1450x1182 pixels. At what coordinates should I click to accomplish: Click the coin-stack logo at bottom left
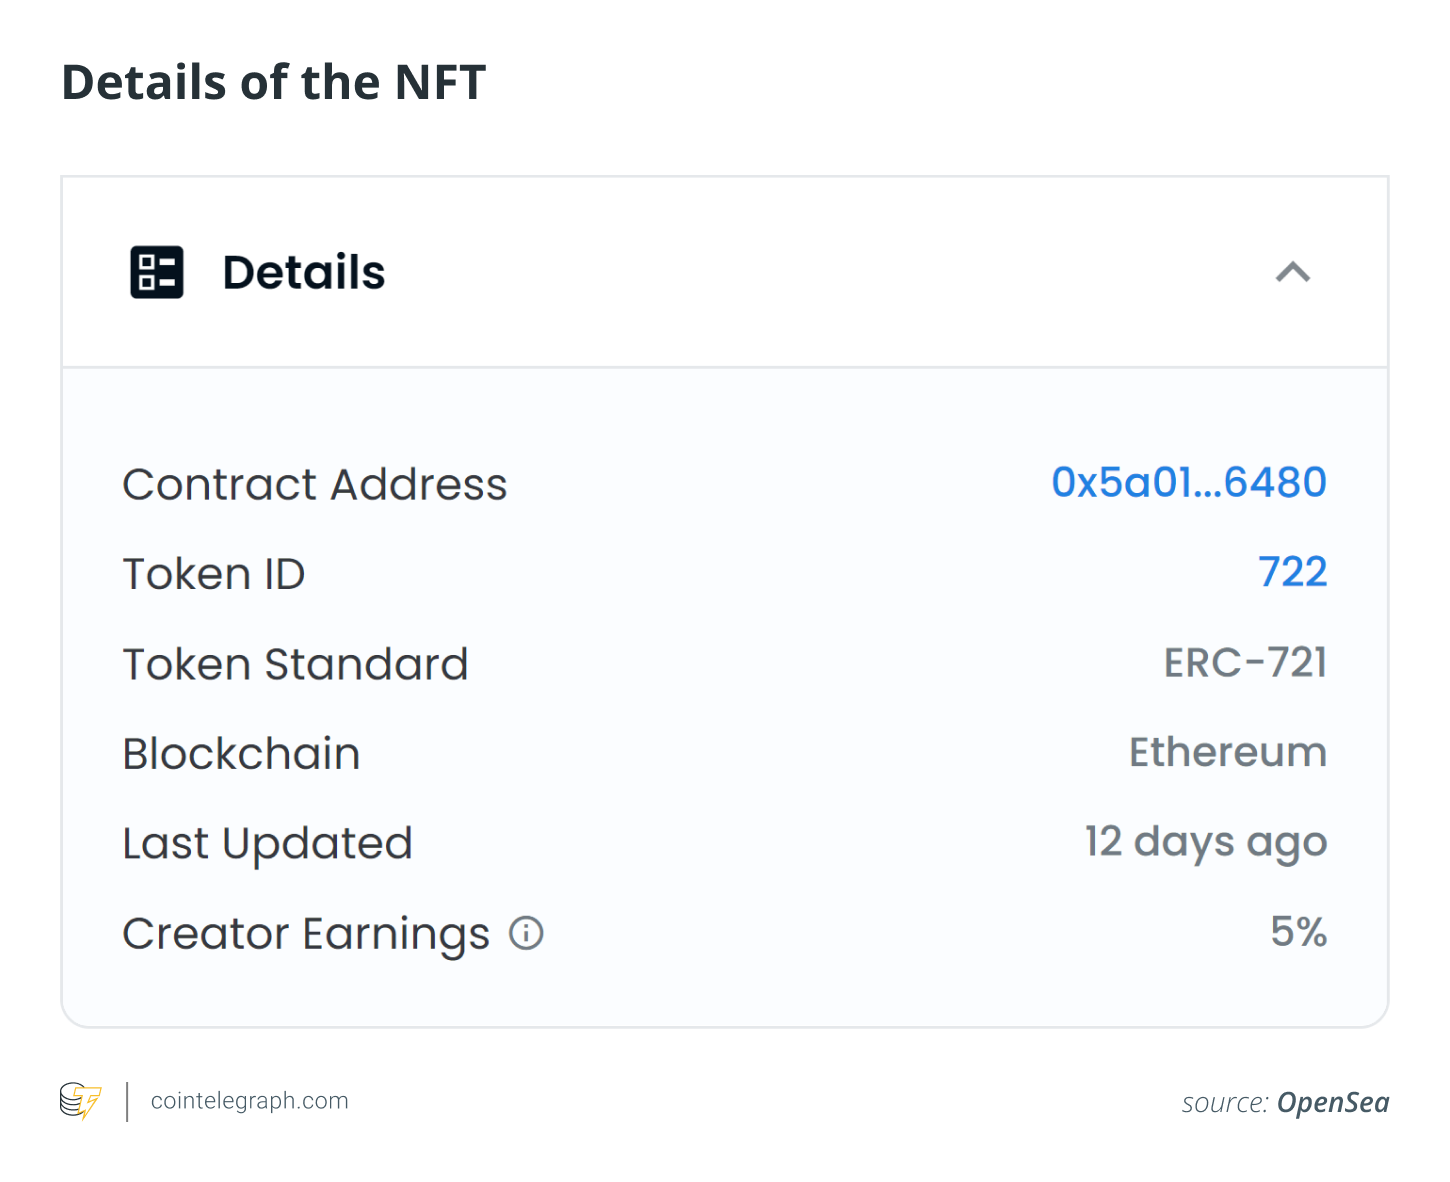point(80,1102)
